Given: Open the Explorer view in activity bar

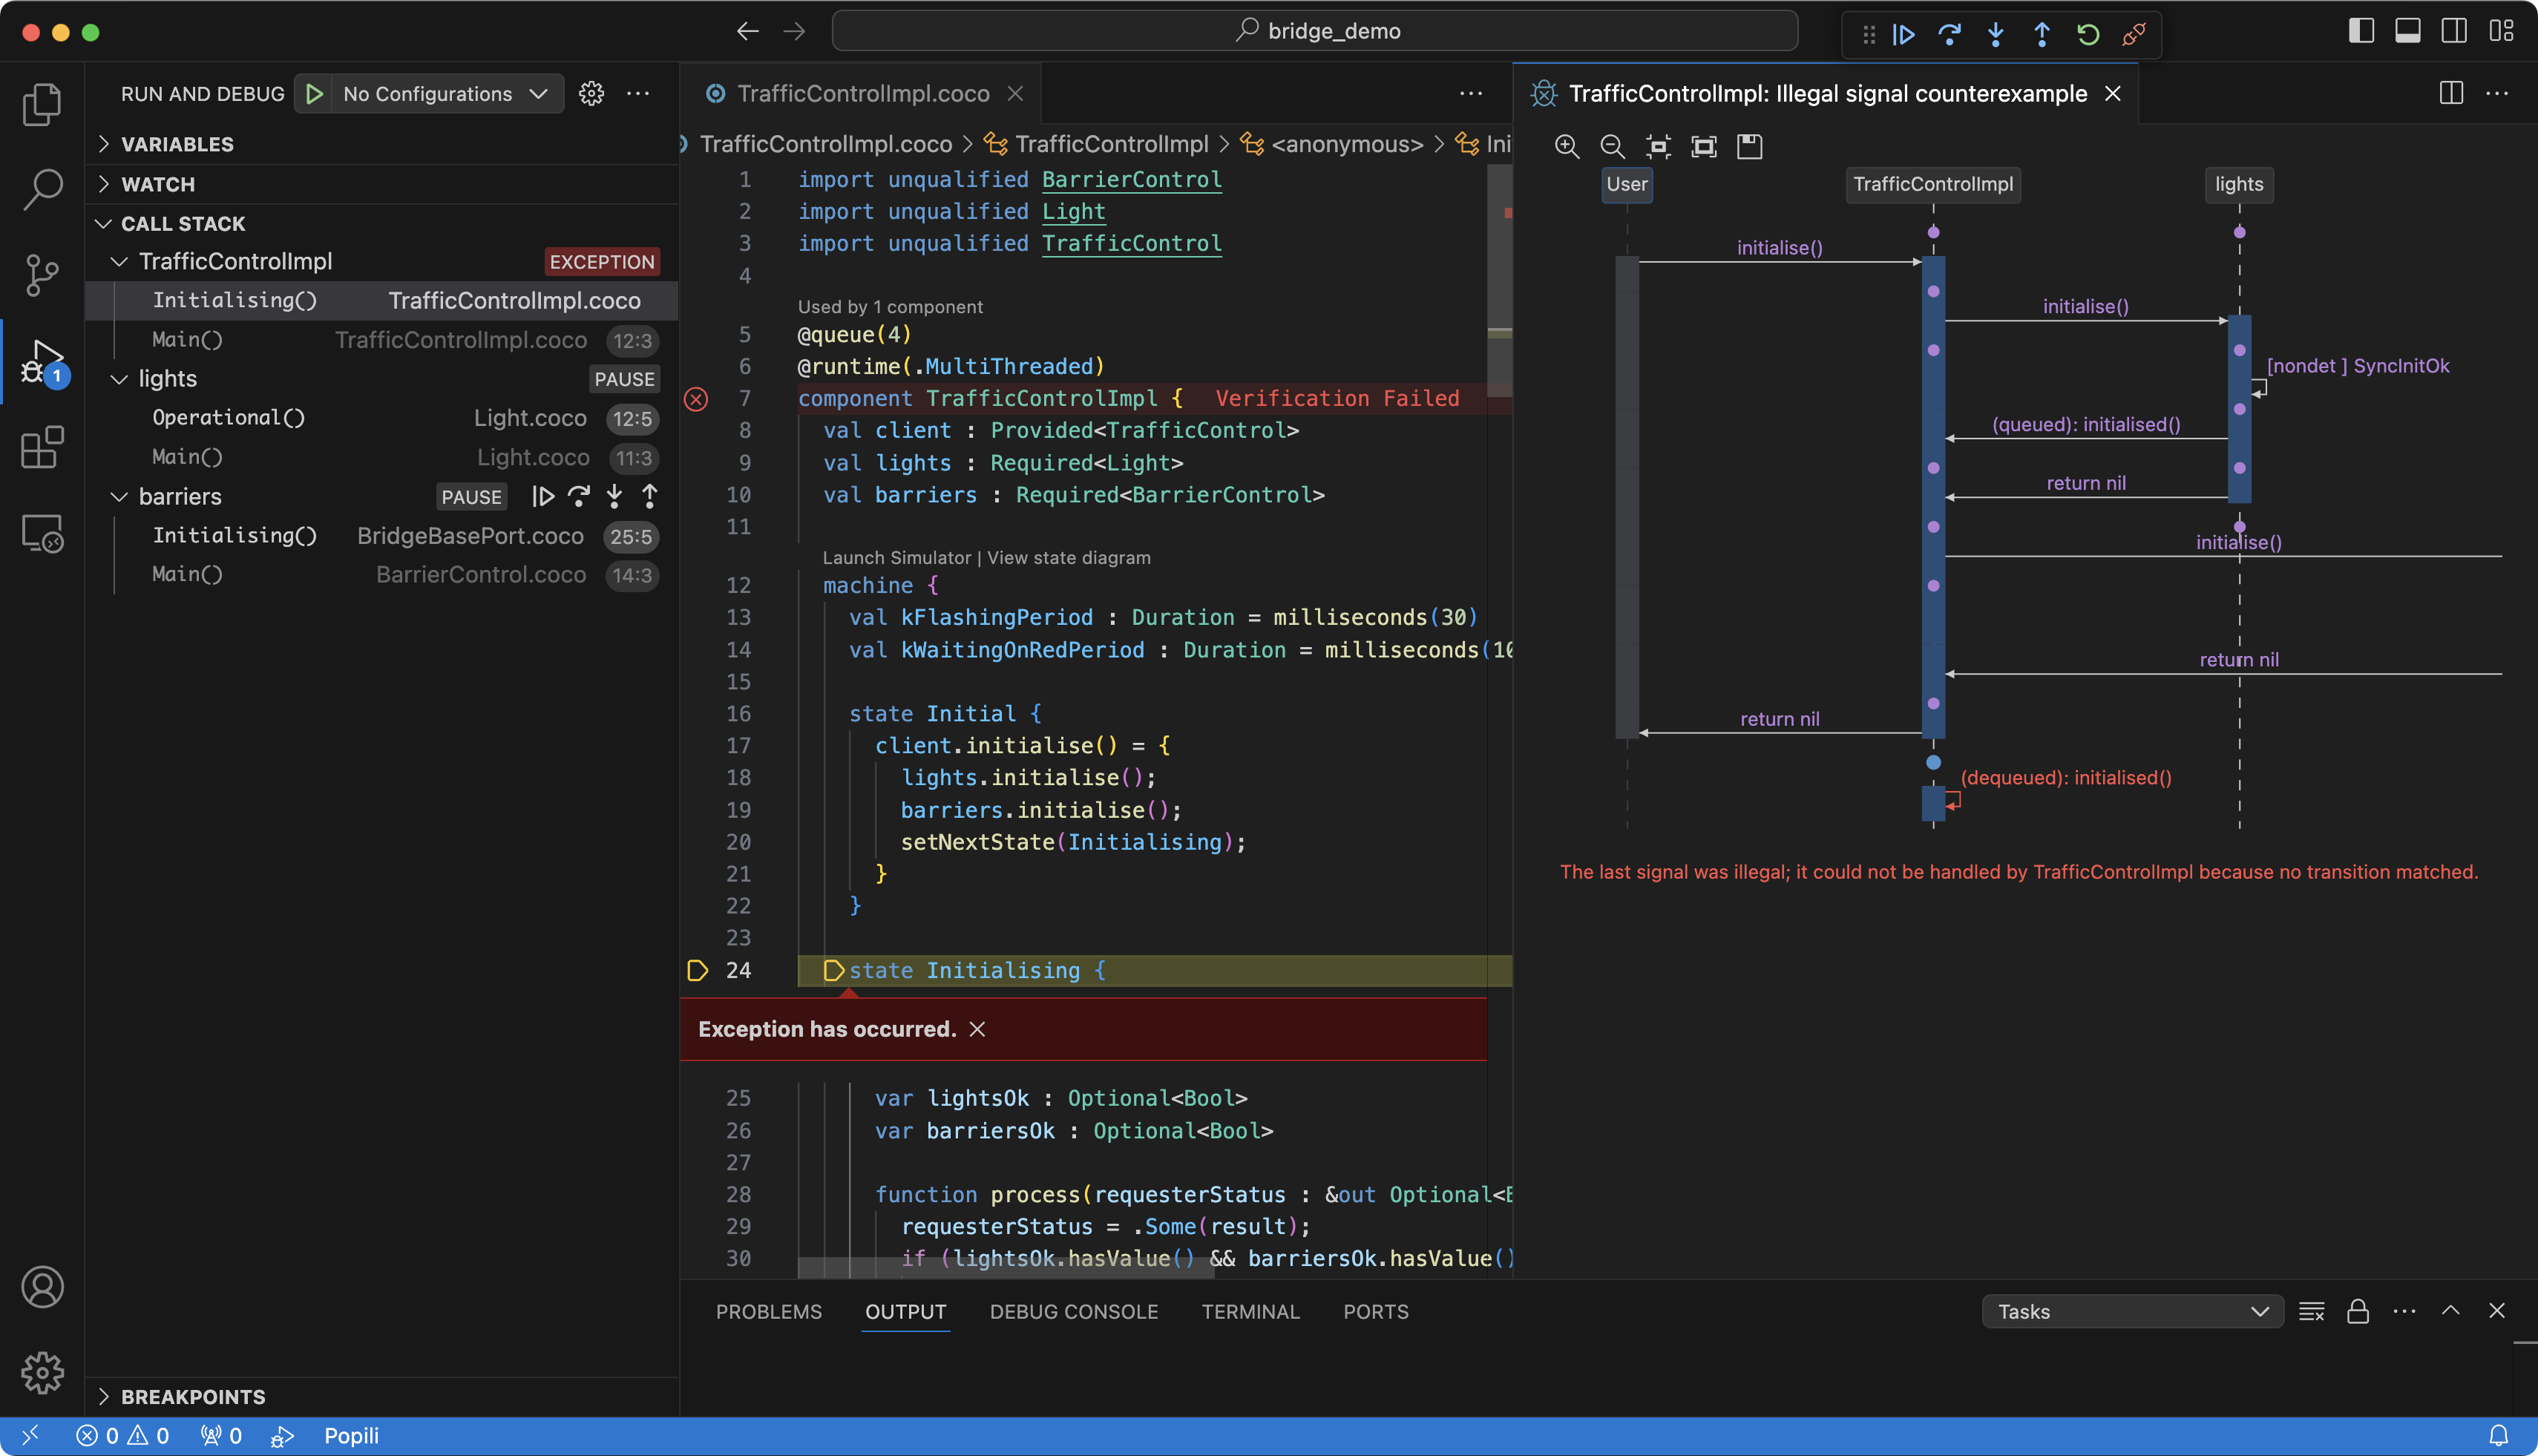Looking at the screenshot, I should [42, 104].
